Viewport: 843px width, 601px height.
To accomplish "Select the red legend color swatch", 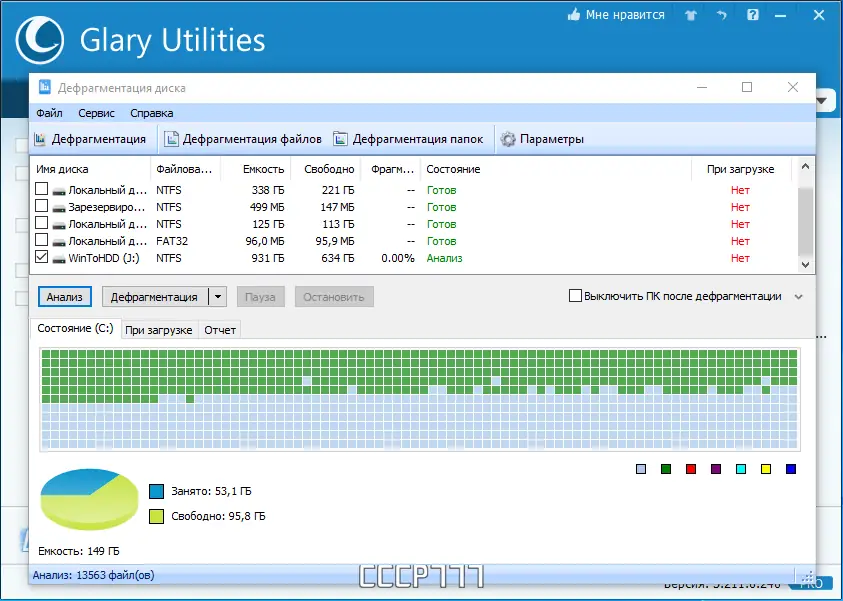I will pyautogui.click(x=691, y=469).
